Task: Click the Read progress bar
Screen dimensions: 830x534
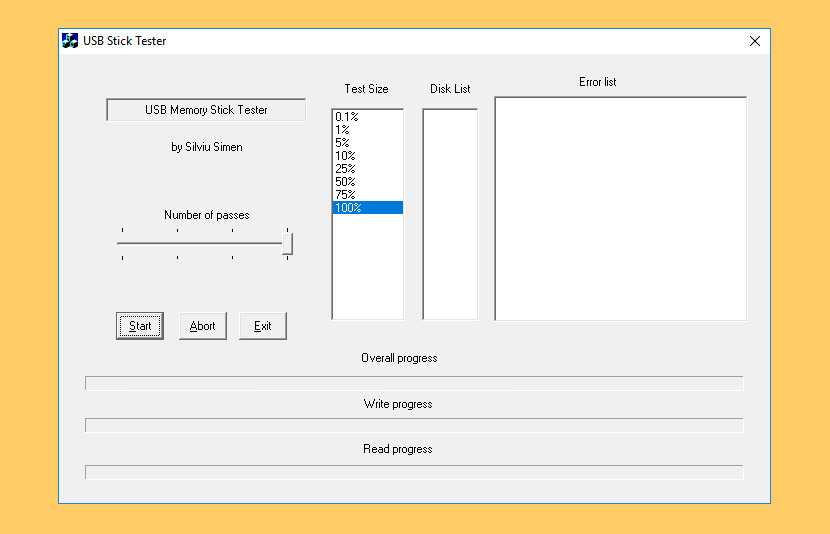Action: point(414,472)
